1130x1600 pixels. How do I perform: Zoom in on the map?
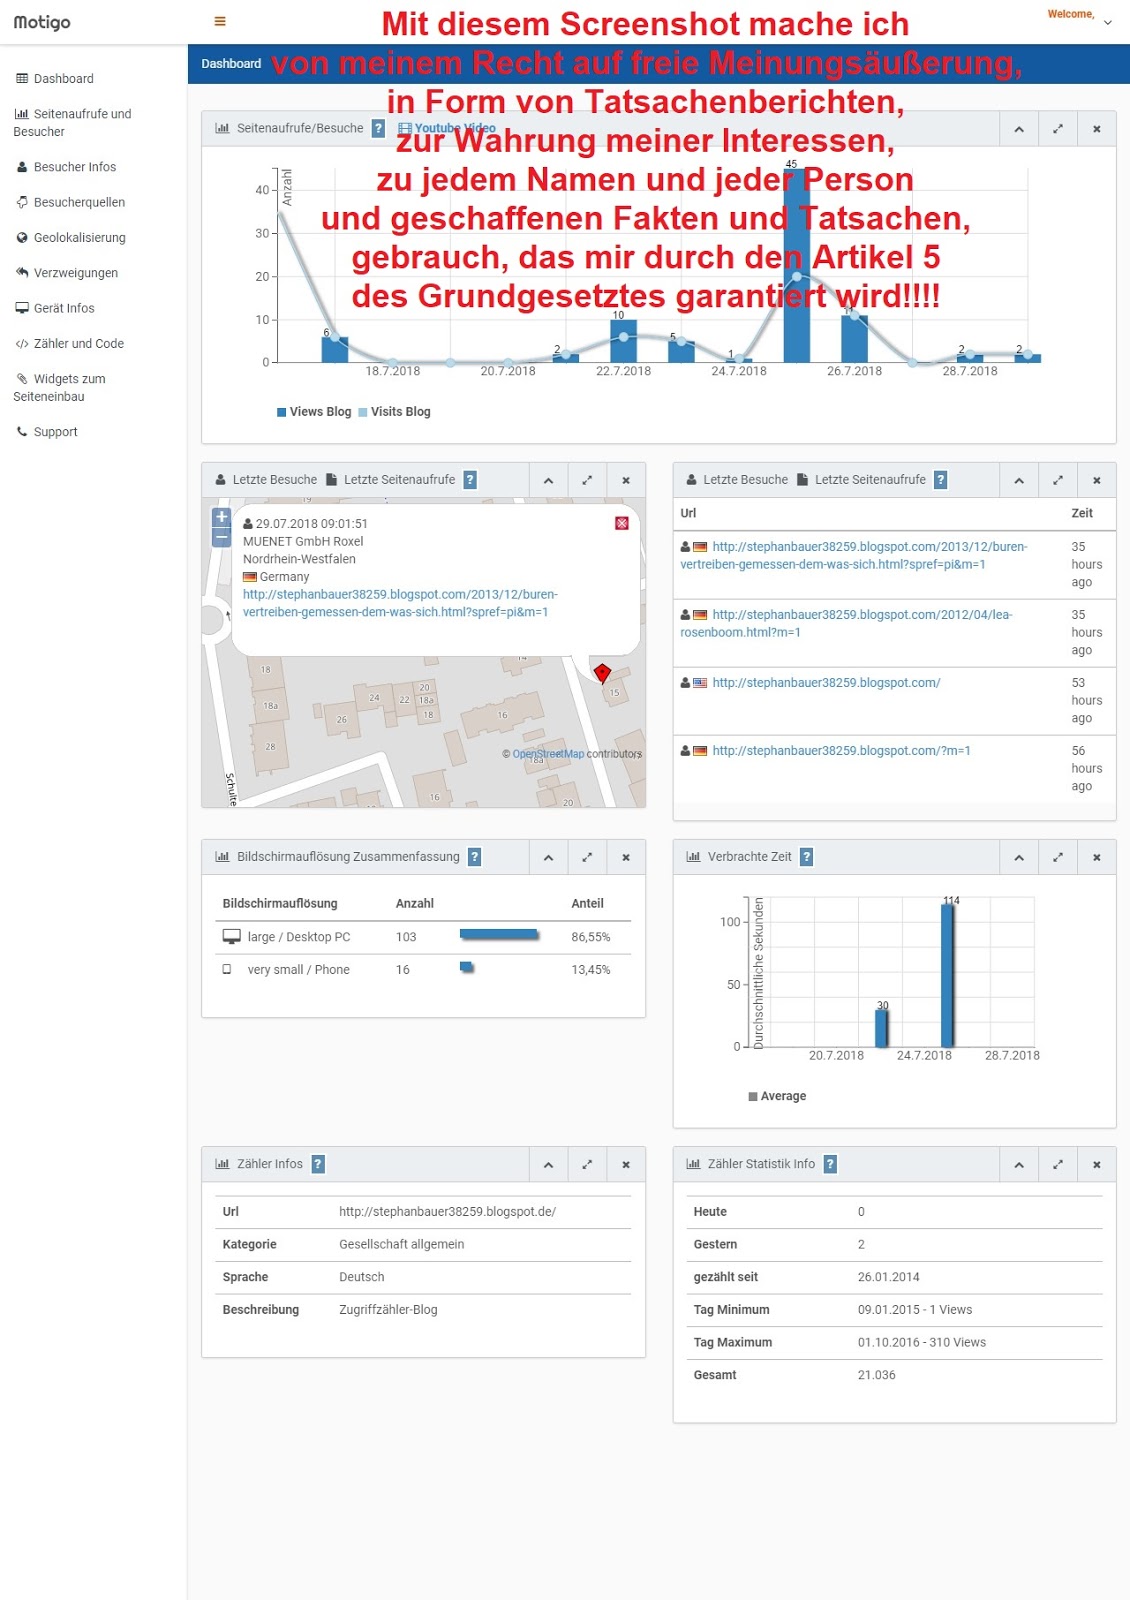(x=222, y=517)
